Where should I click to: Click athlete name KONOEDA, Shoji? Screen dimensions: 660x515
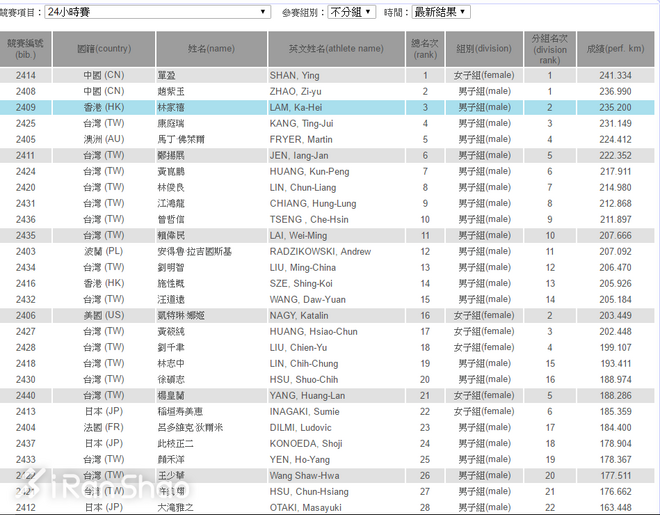click(306, 443)
